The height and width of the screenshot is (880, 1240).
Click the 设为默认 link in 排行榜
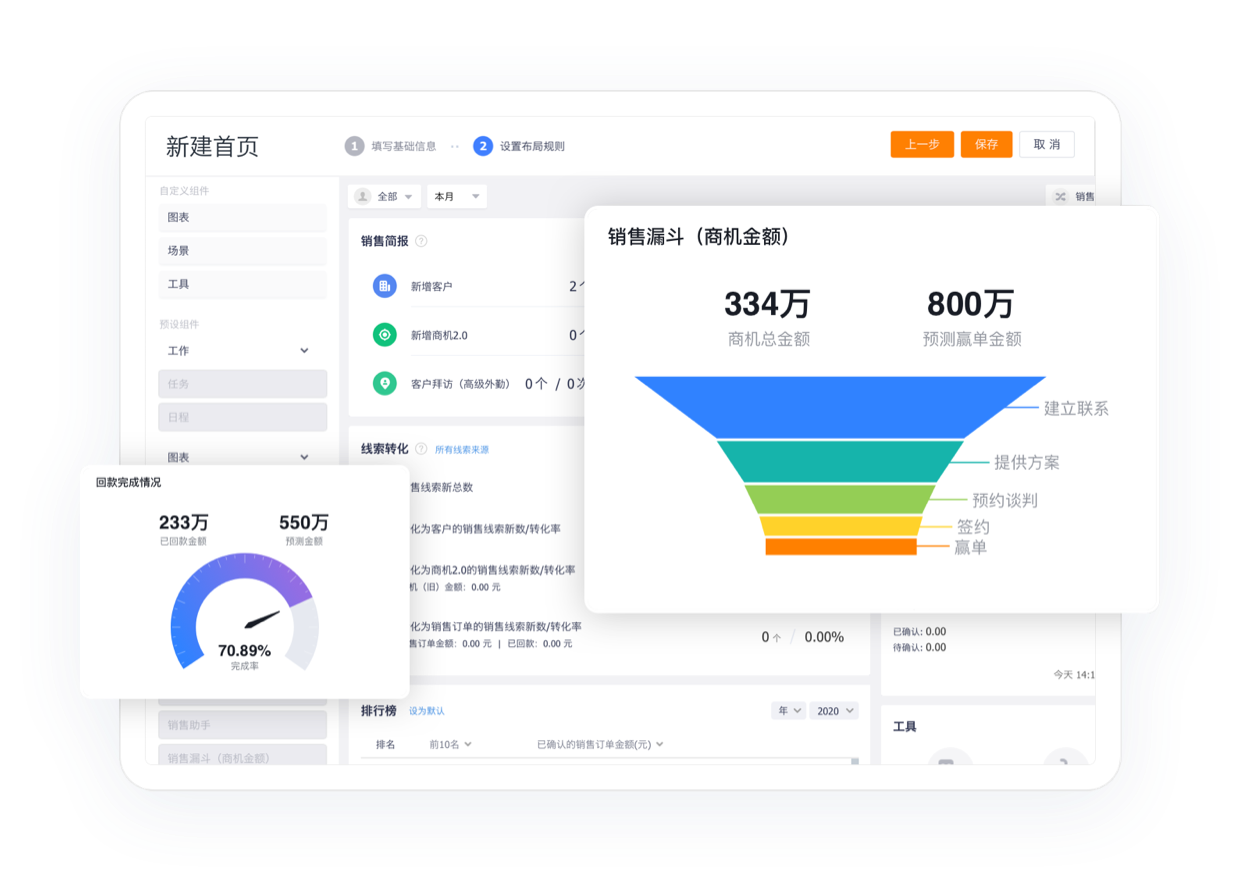(427, 710)
